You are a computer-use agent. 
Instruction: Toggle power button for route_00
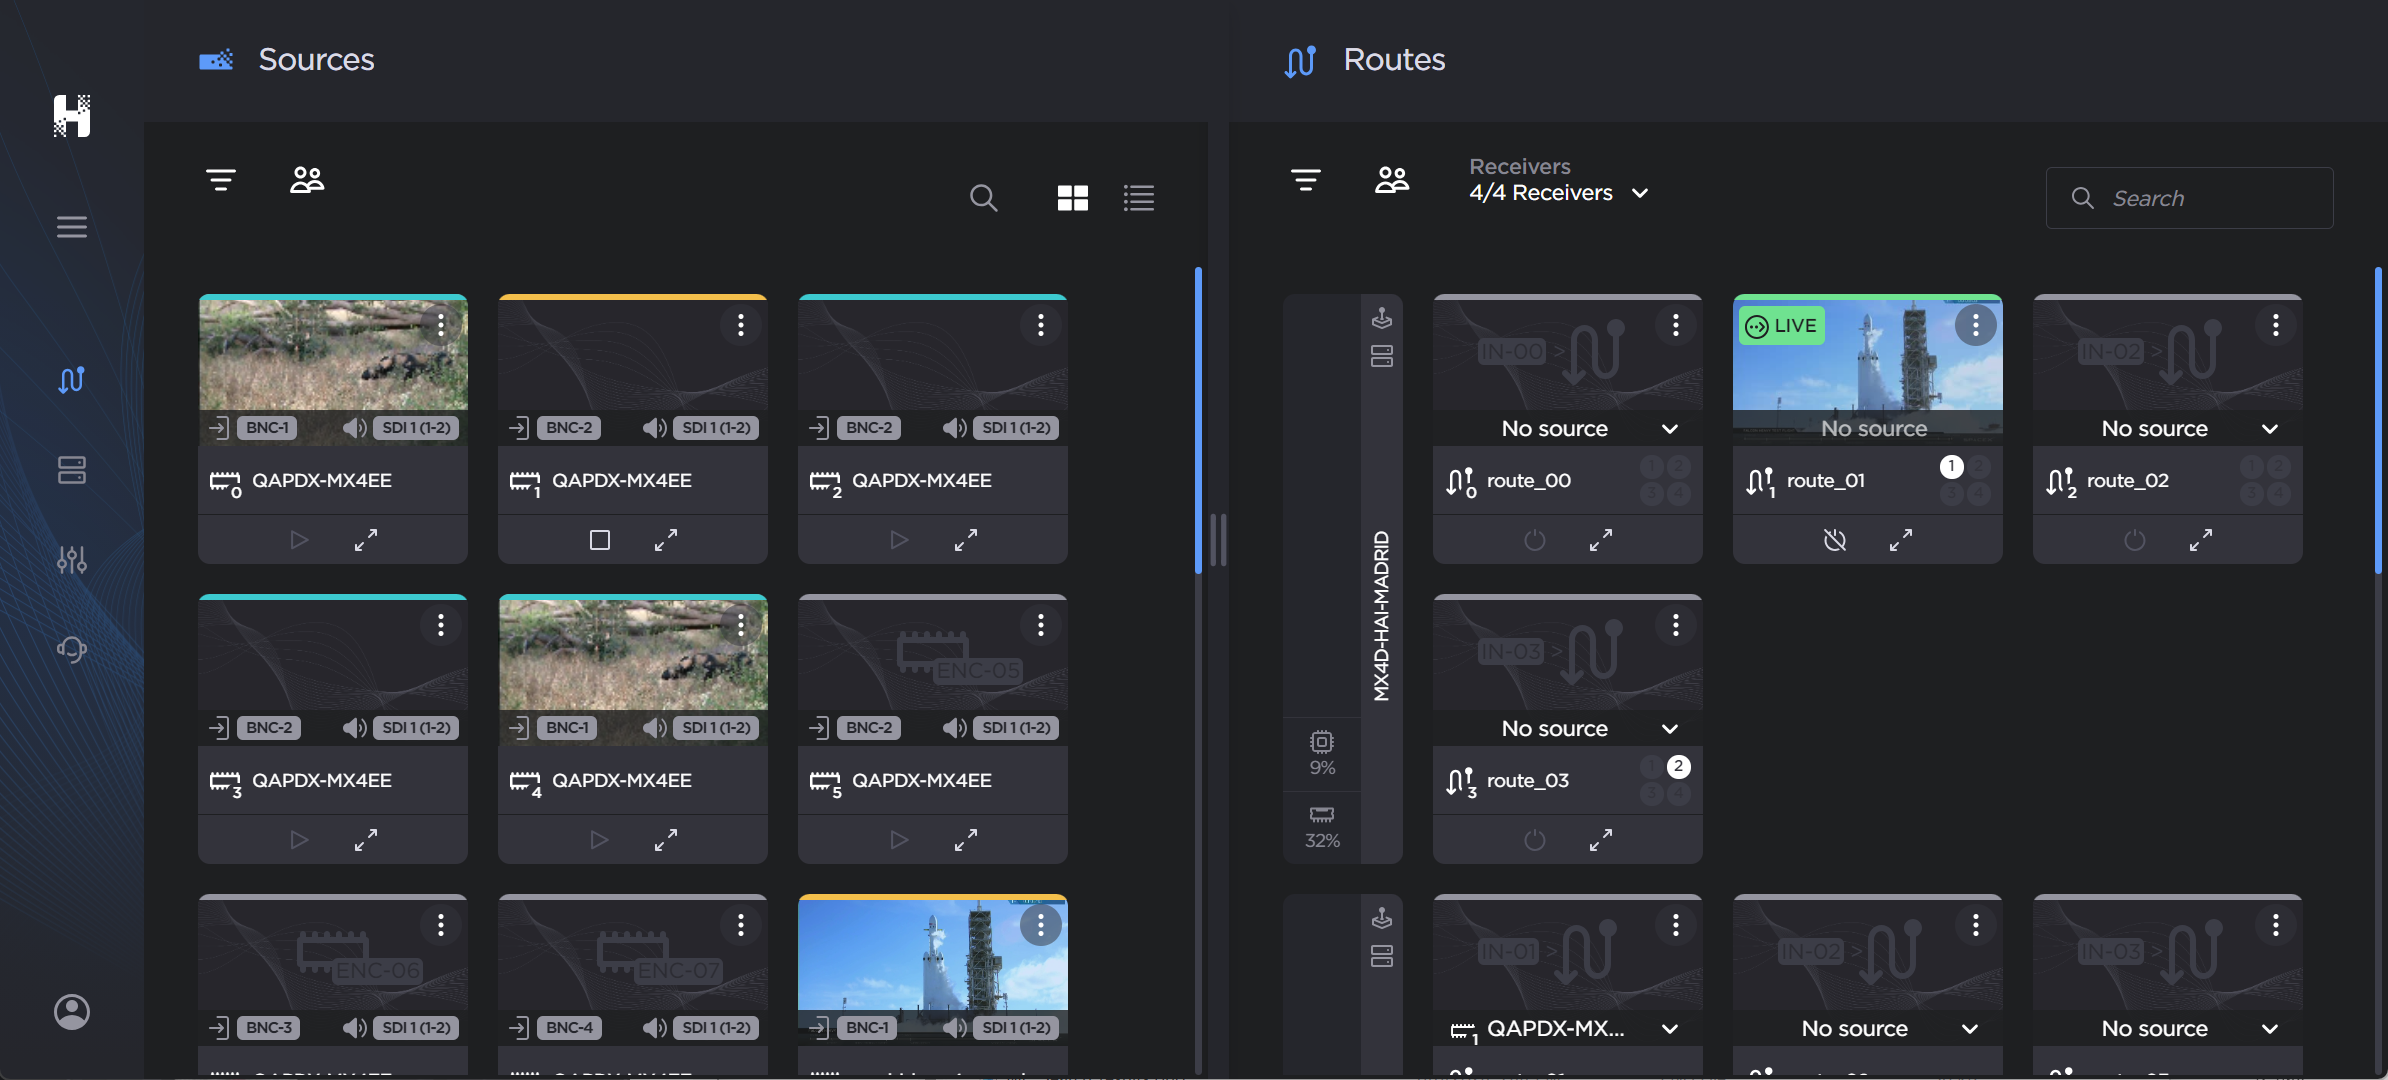(x=1532, y=538)
